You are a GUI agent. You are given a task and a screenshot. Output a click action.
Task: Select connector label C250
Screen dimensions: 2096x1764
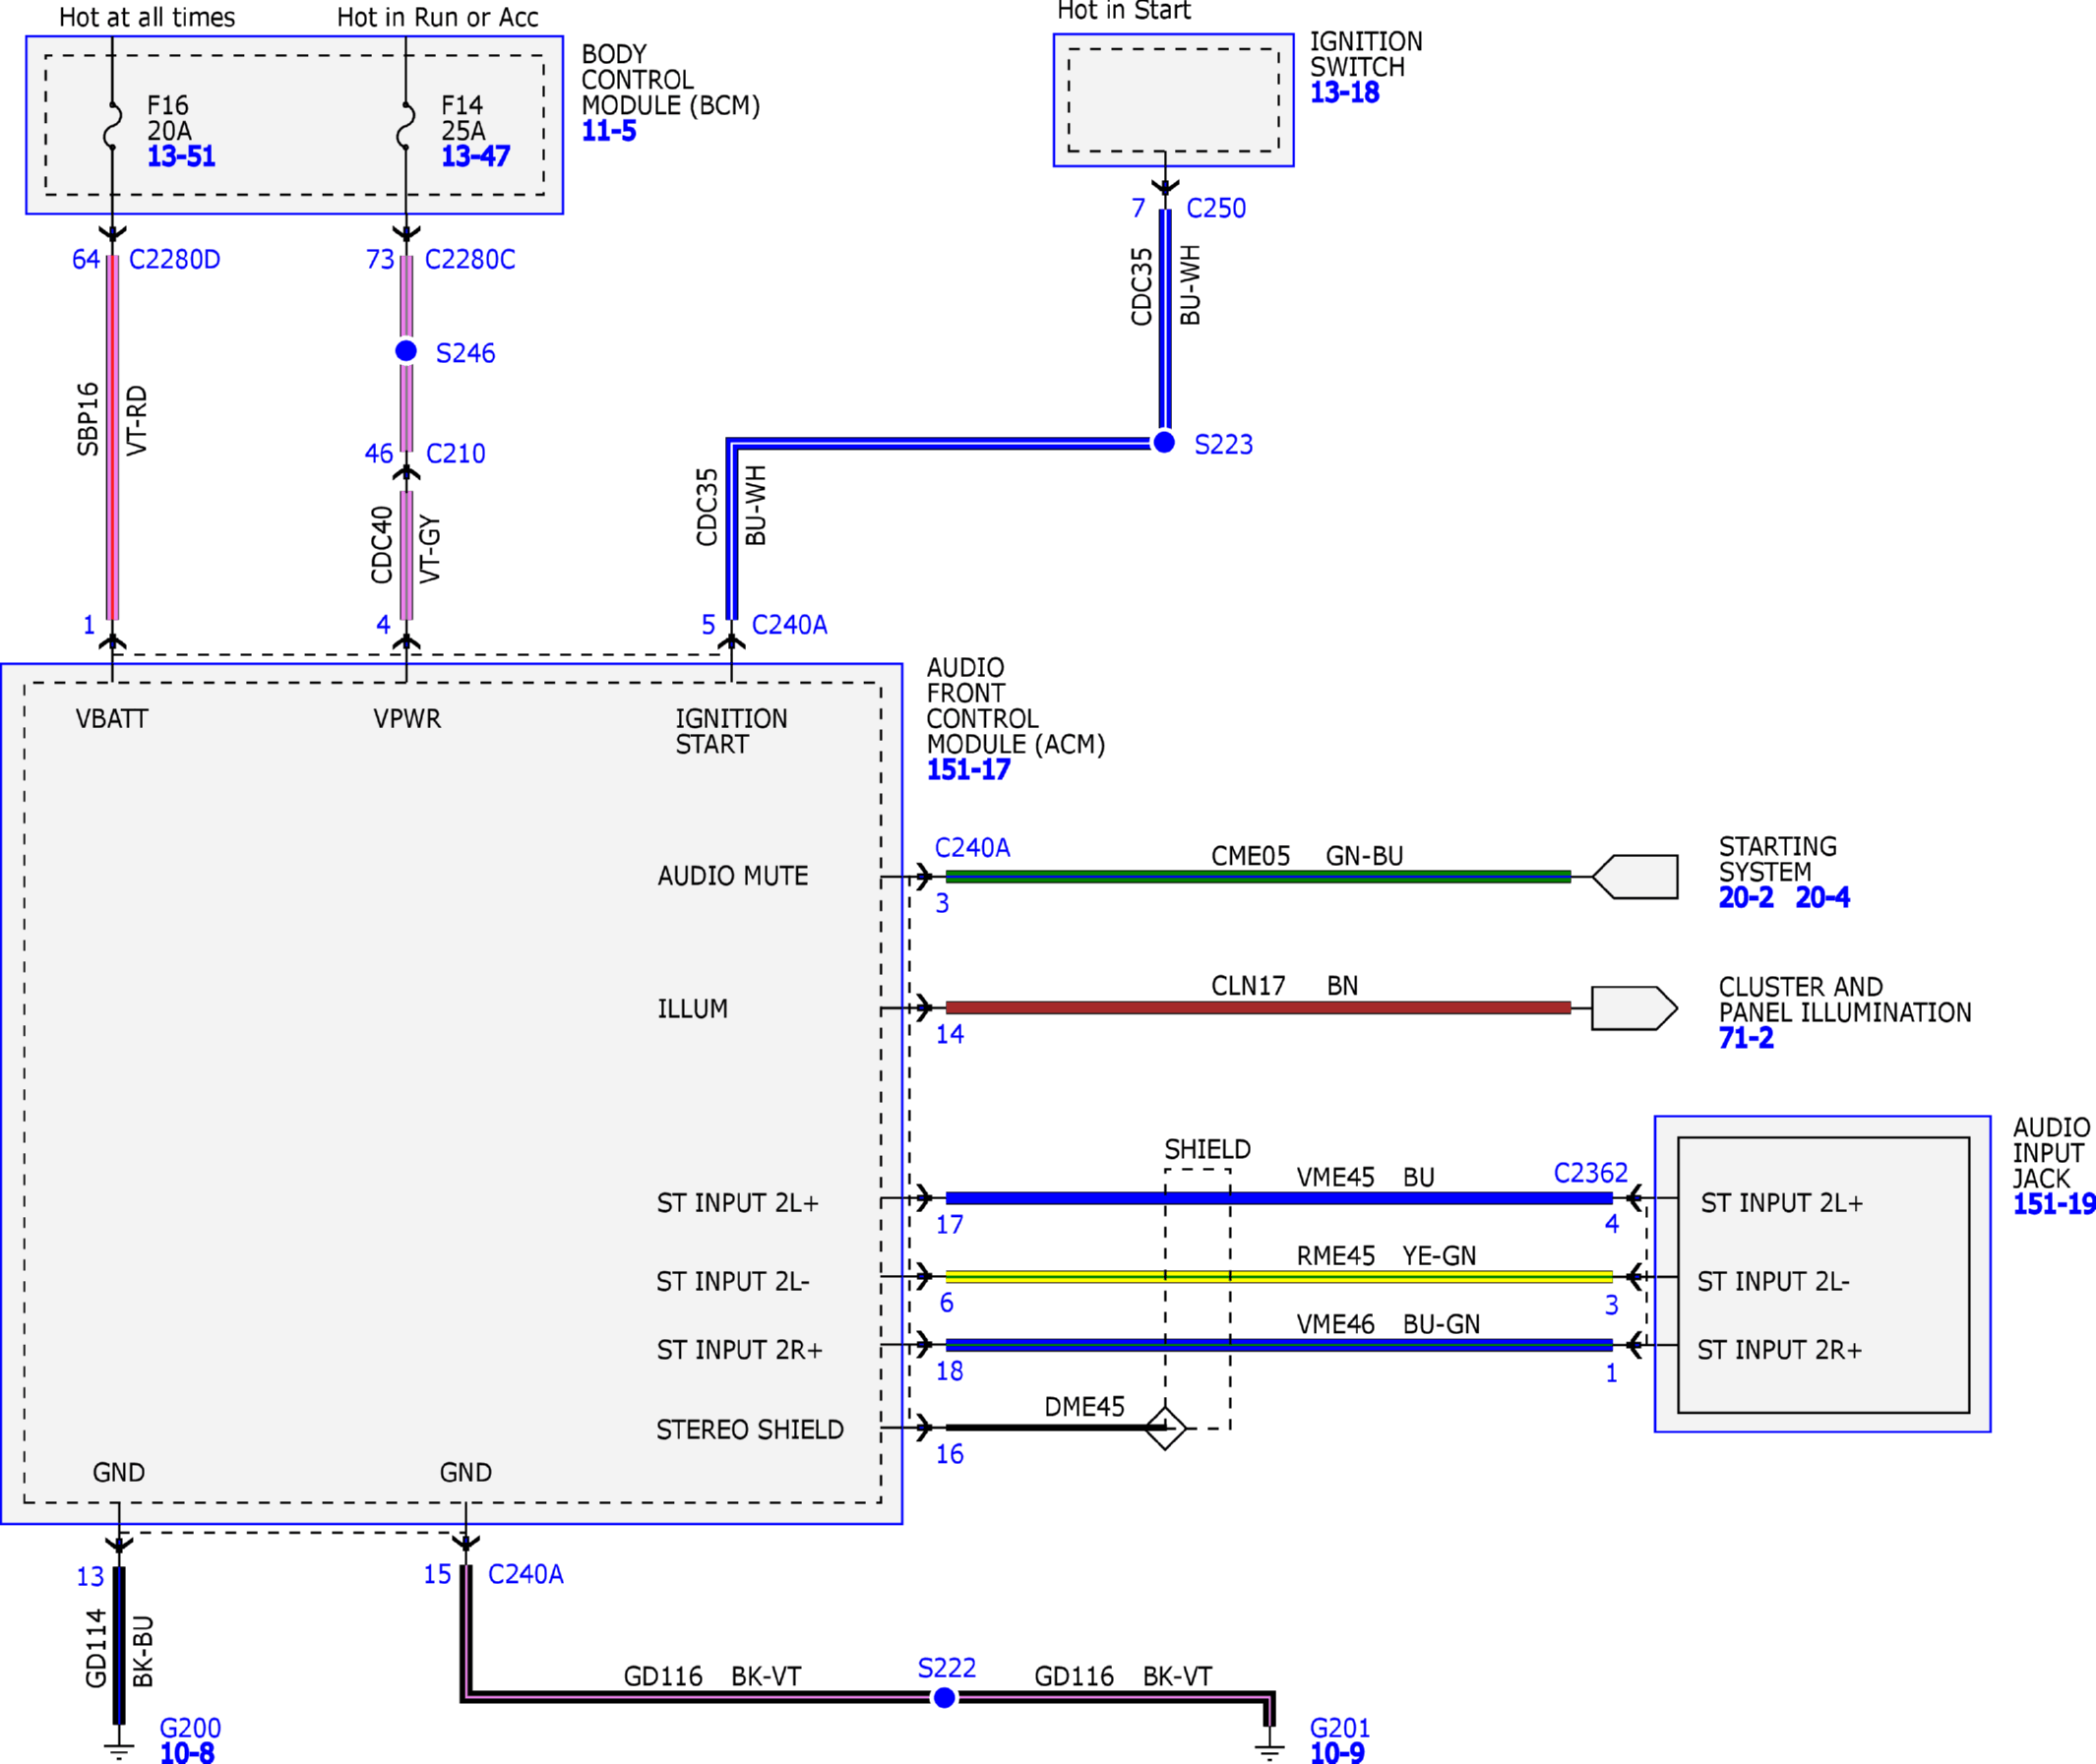(1216, 209)
